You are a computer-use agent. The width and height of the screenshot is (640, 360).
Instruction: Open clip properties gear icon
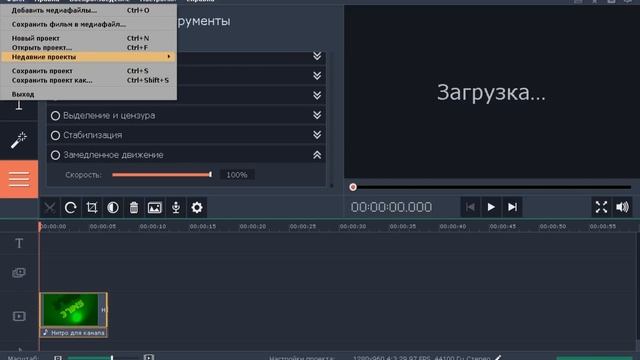[197, 207]
